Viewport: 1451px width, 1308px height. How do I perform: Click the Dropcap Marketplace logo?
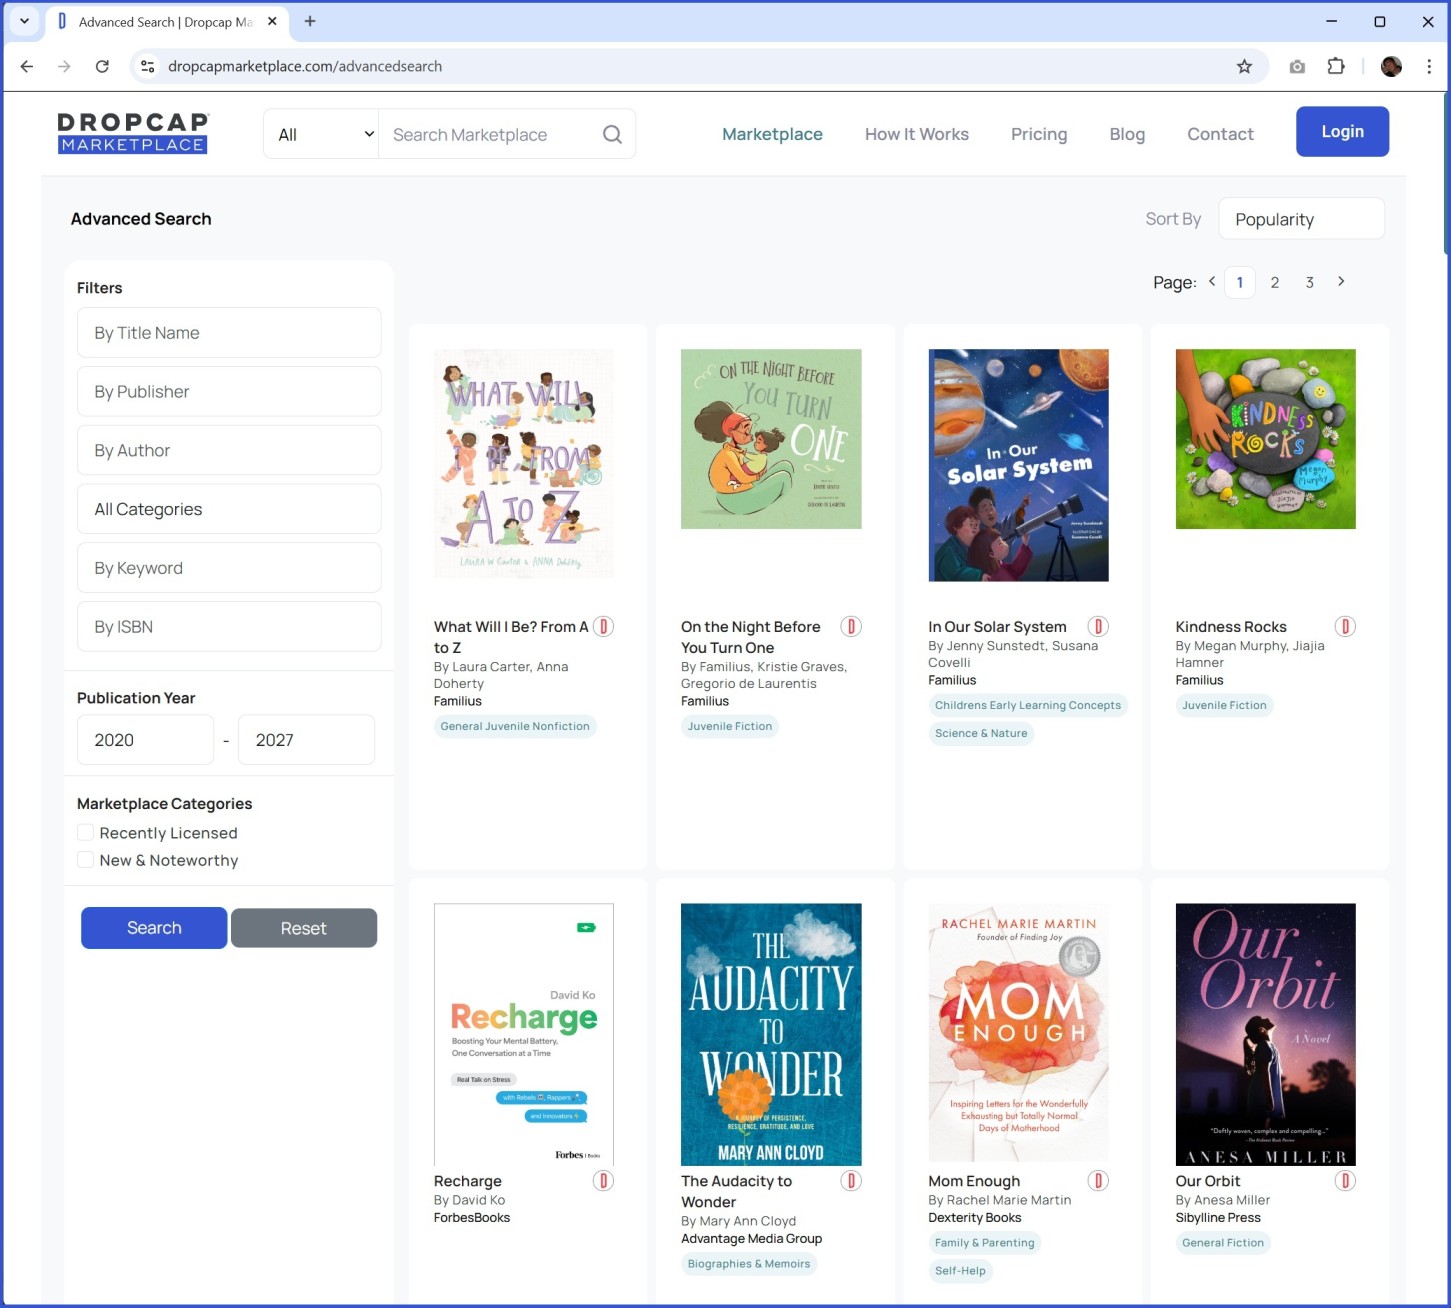point(133,133)
